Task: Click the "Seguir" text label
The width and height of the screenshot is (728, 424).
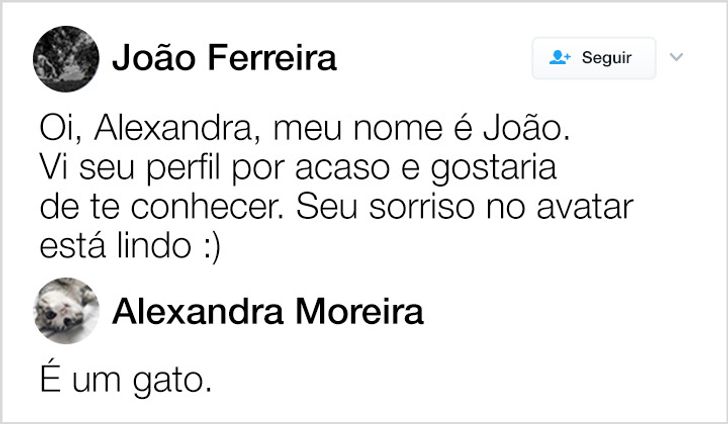Action: [606, 58]
